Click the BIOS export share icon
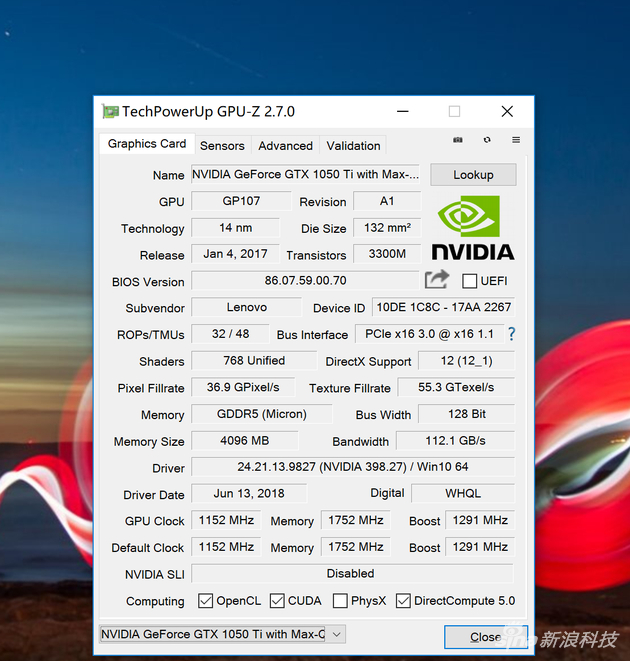Image resolution: width=630 pixels, height=661 pixels. [436, 279]
